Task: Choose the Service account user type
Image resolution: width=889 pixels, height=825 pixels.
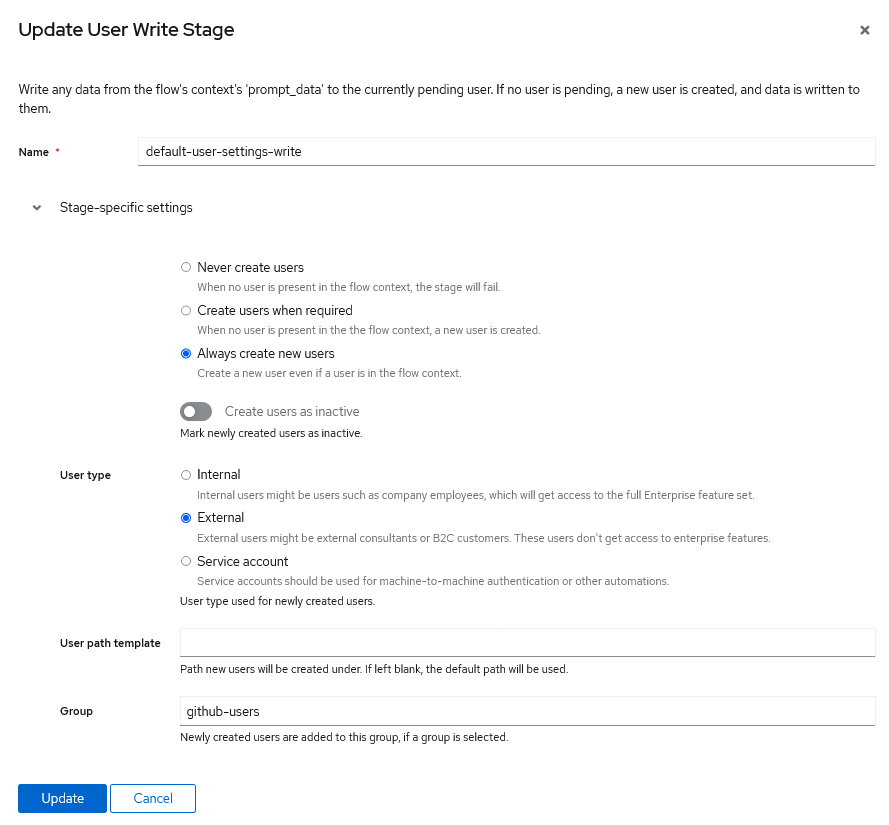Action: [x=186, y=562]
